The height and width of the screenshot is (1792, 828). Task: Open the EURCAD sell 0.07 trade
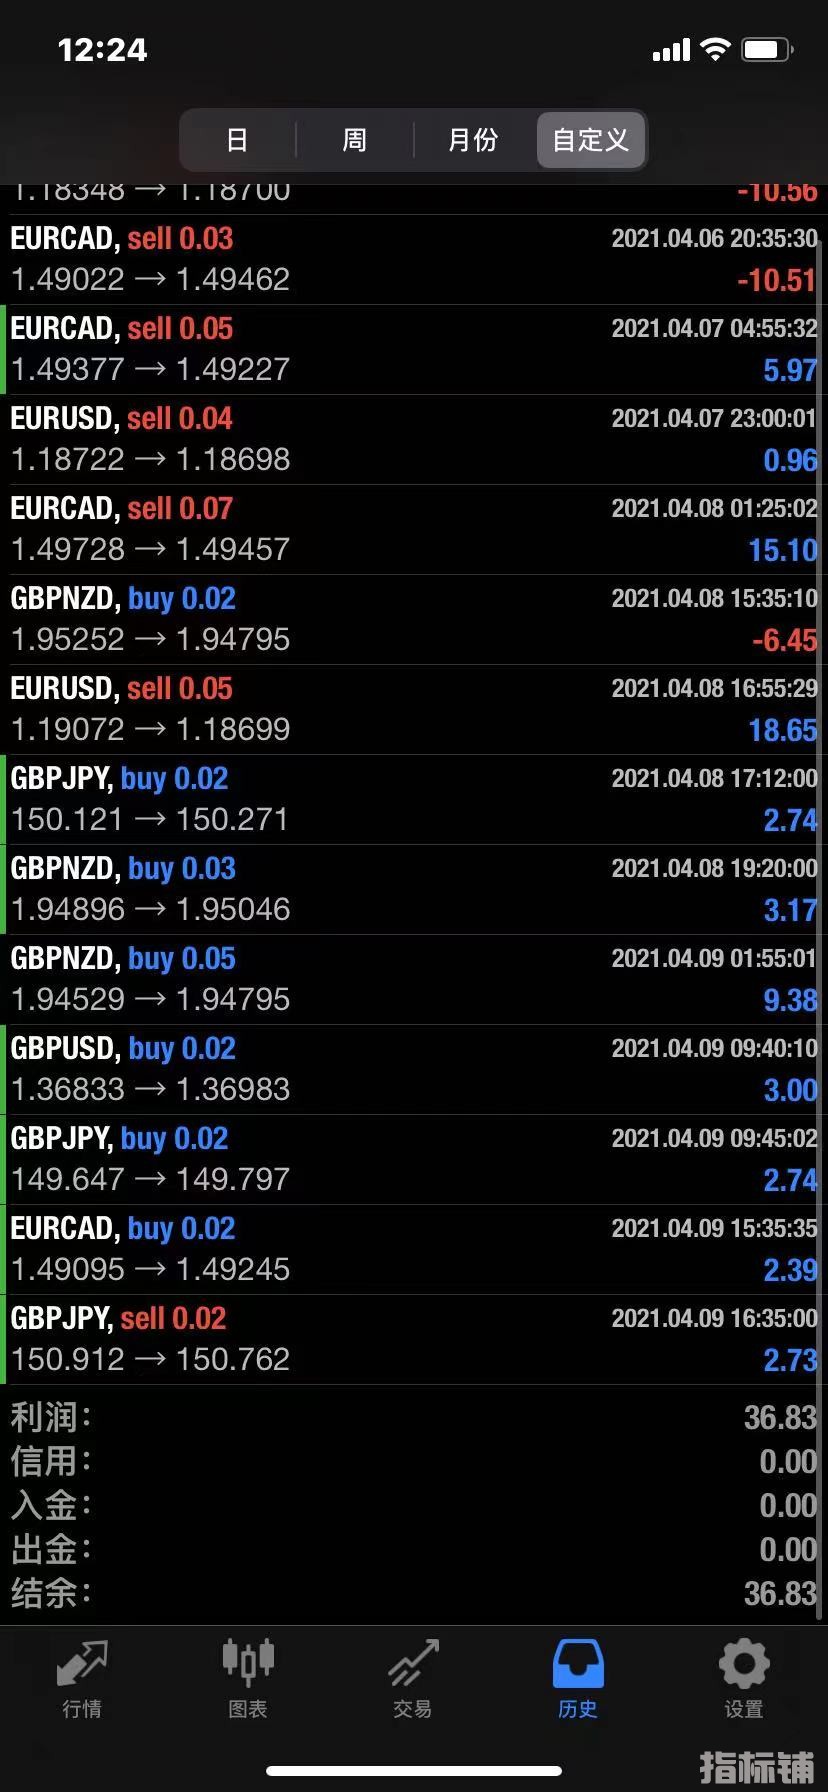[x=414, y=529]
